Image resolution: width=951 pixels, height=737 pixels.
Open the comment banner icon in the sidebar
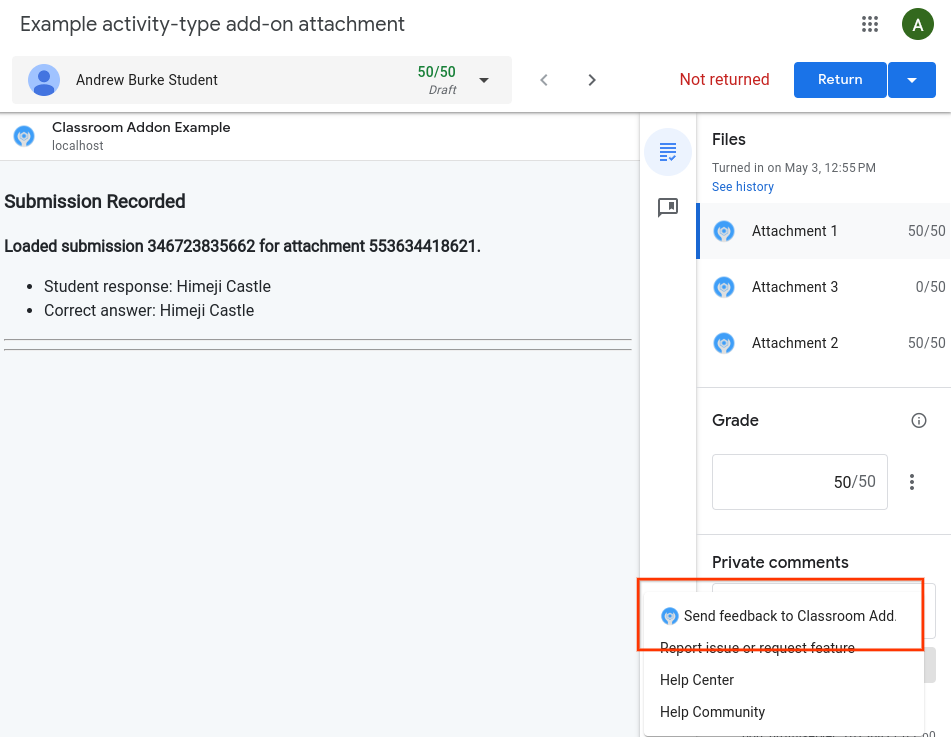pyautogui.click(x=668, y=208)
